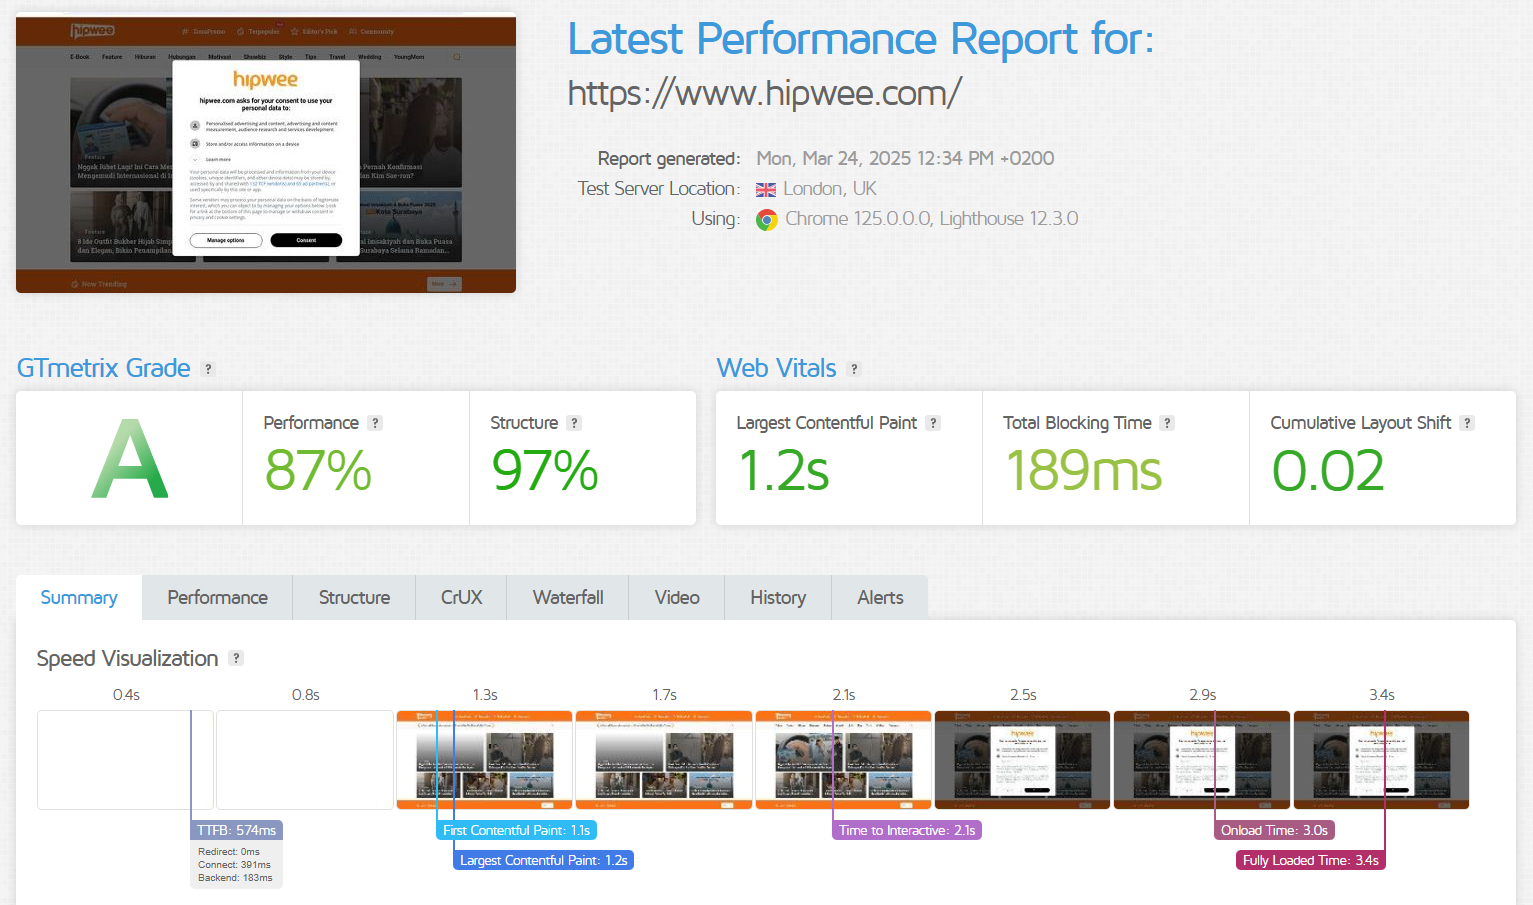Open help icon next to GTmetrix Grade
The width and height of the screenshot is (1533, 905).
[208, 369]
